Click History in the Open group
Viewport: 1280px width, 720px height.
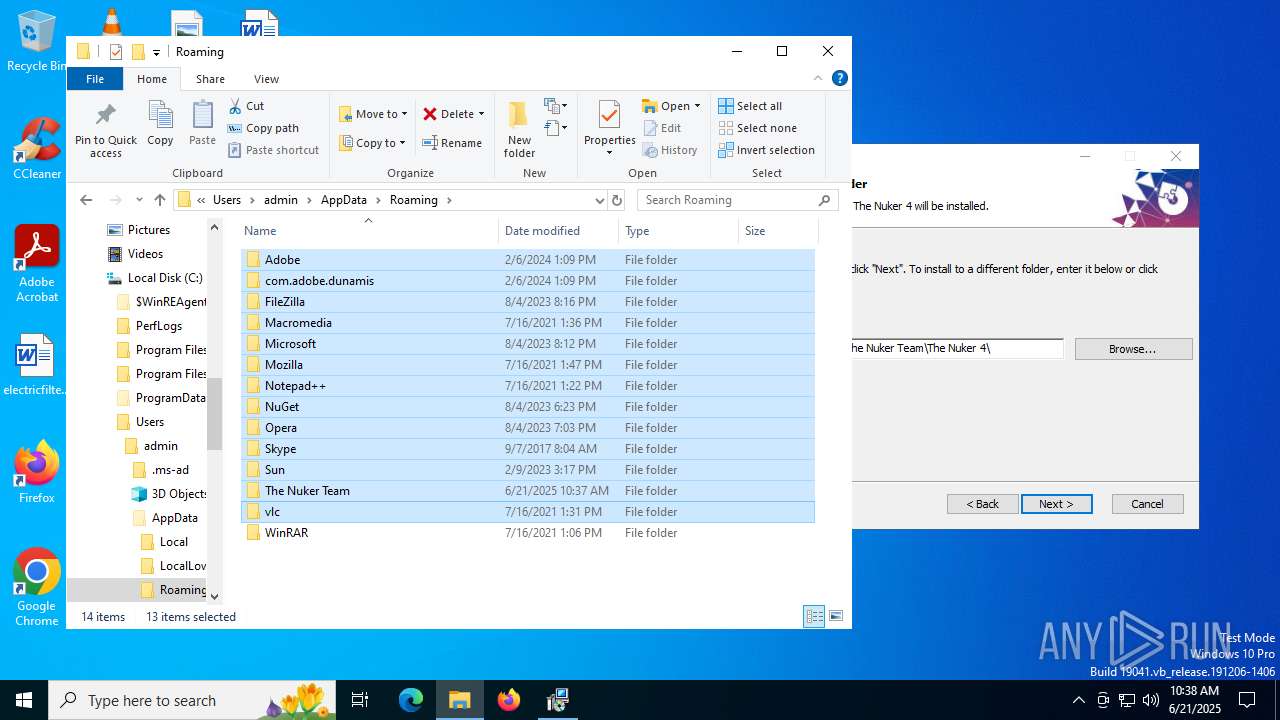670,150
